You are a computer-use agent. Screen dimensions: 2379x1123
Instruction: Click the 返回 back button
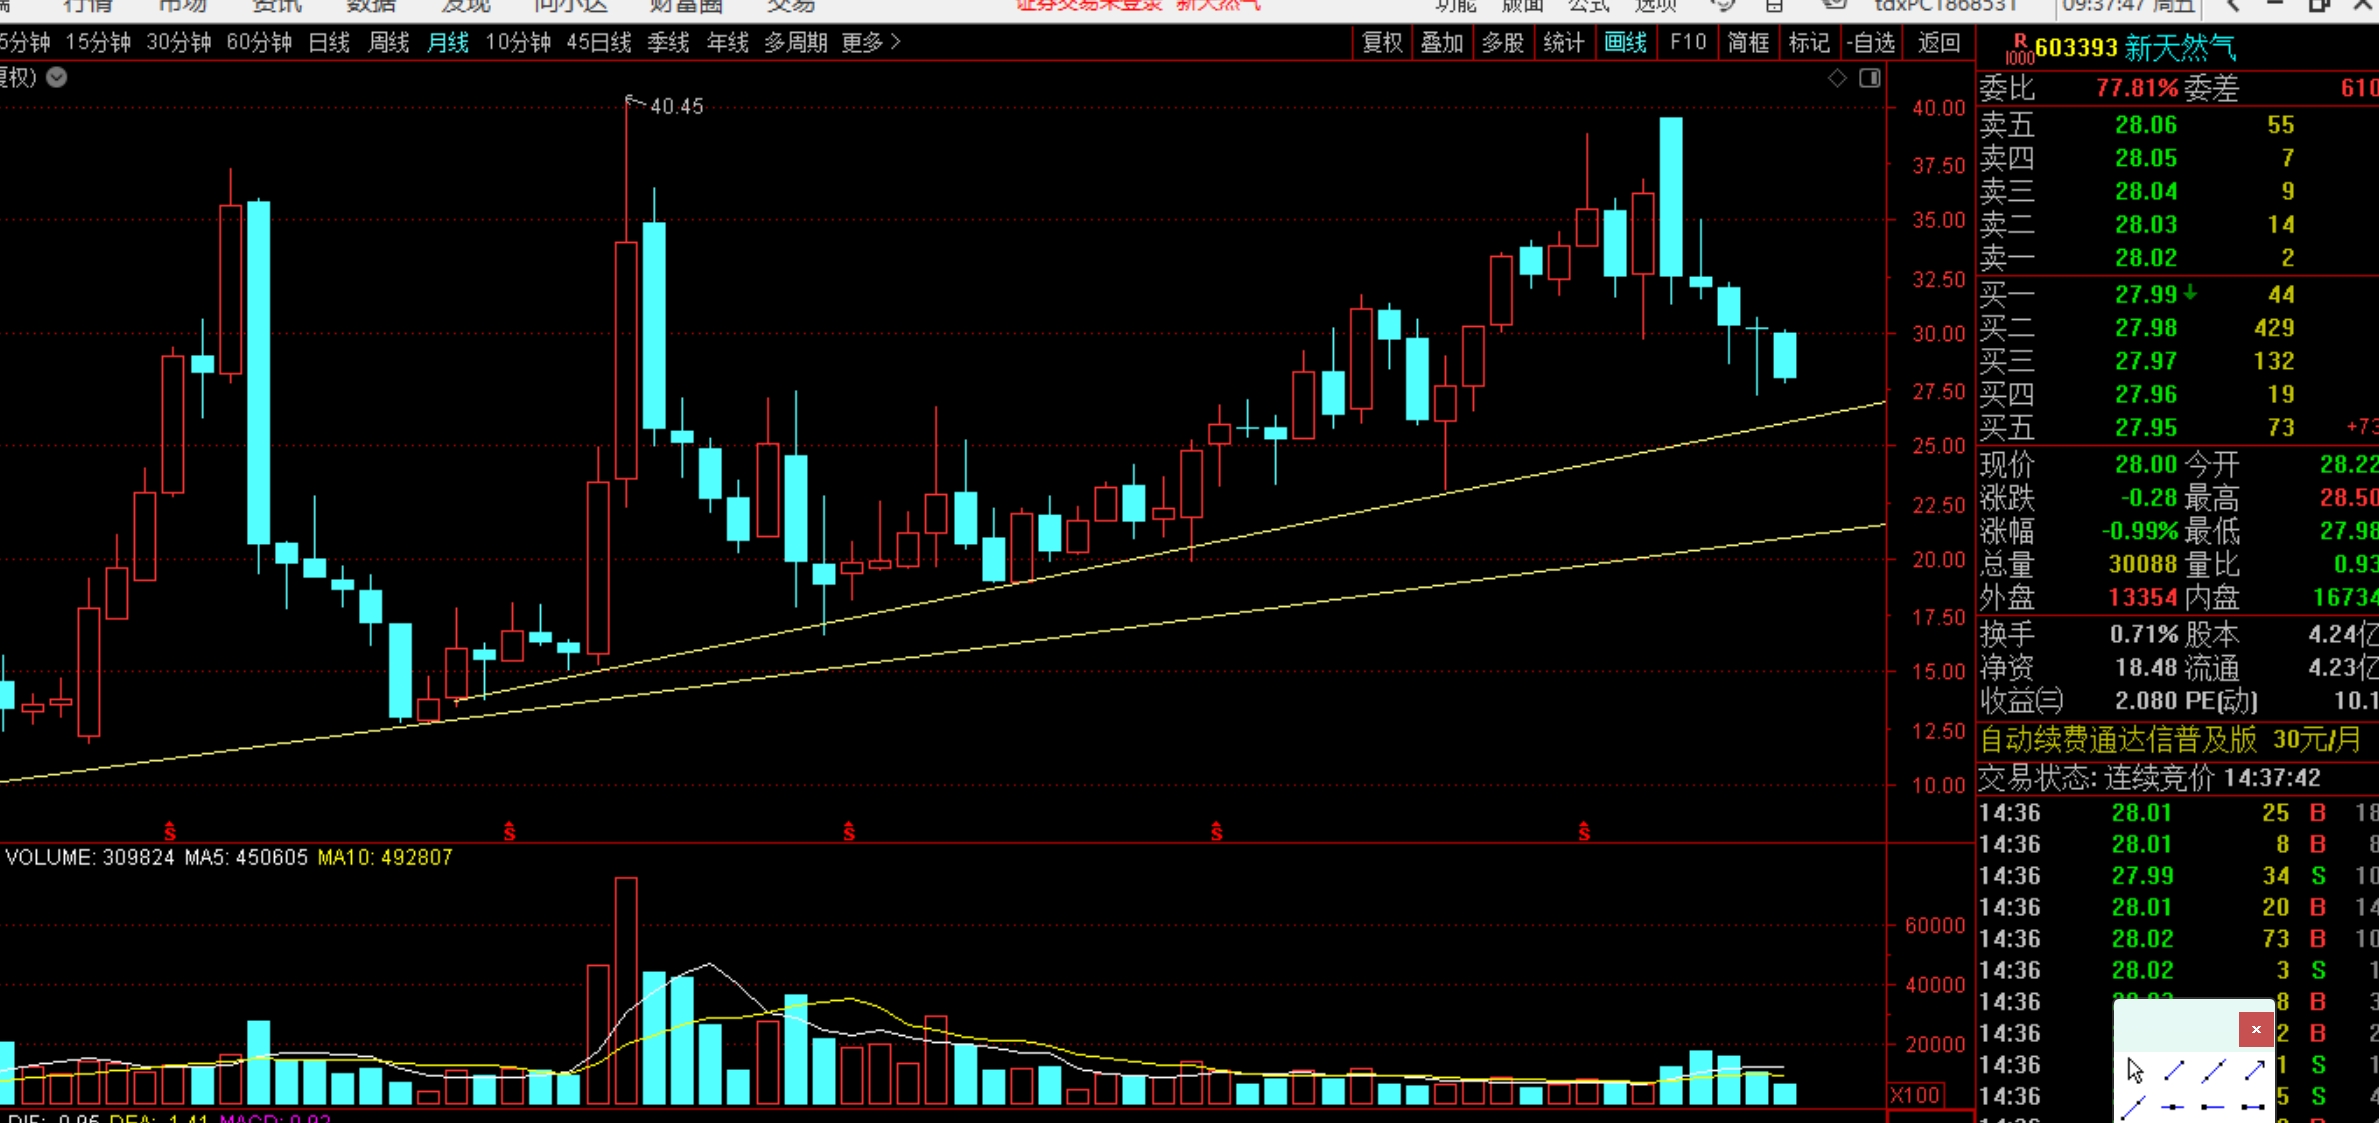tap(1938, 43)
